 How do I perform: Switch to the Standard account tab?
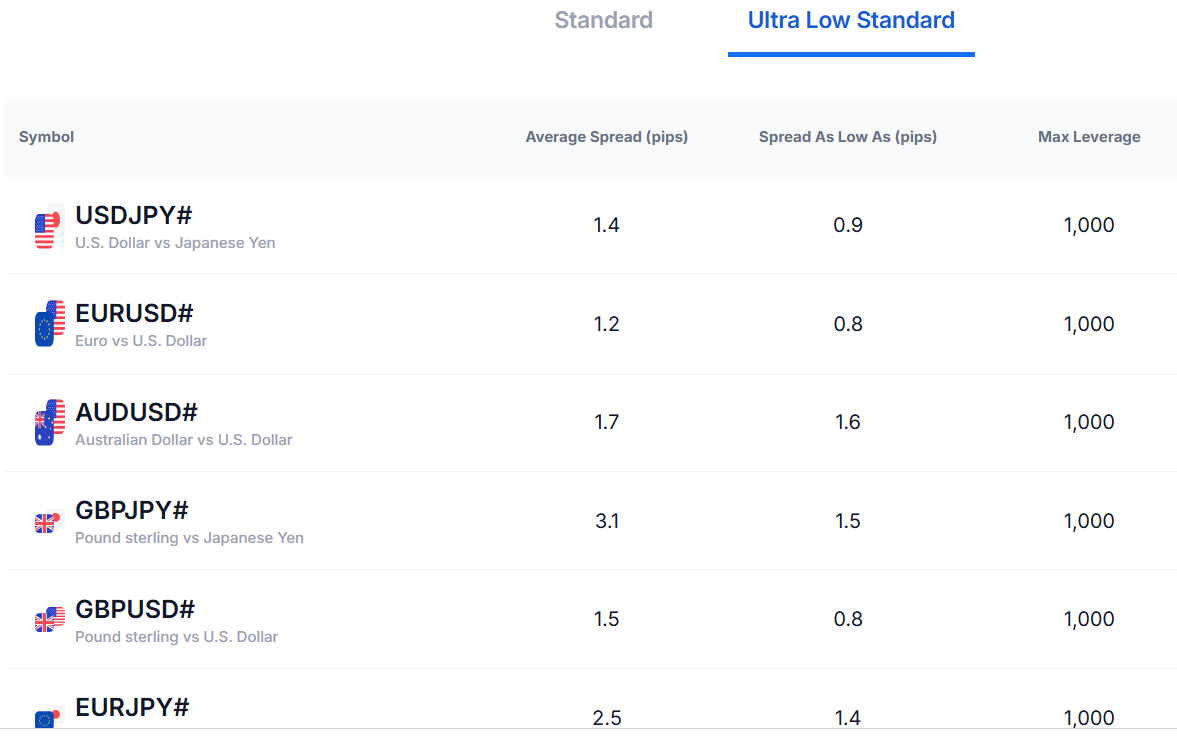click(603, 20)
